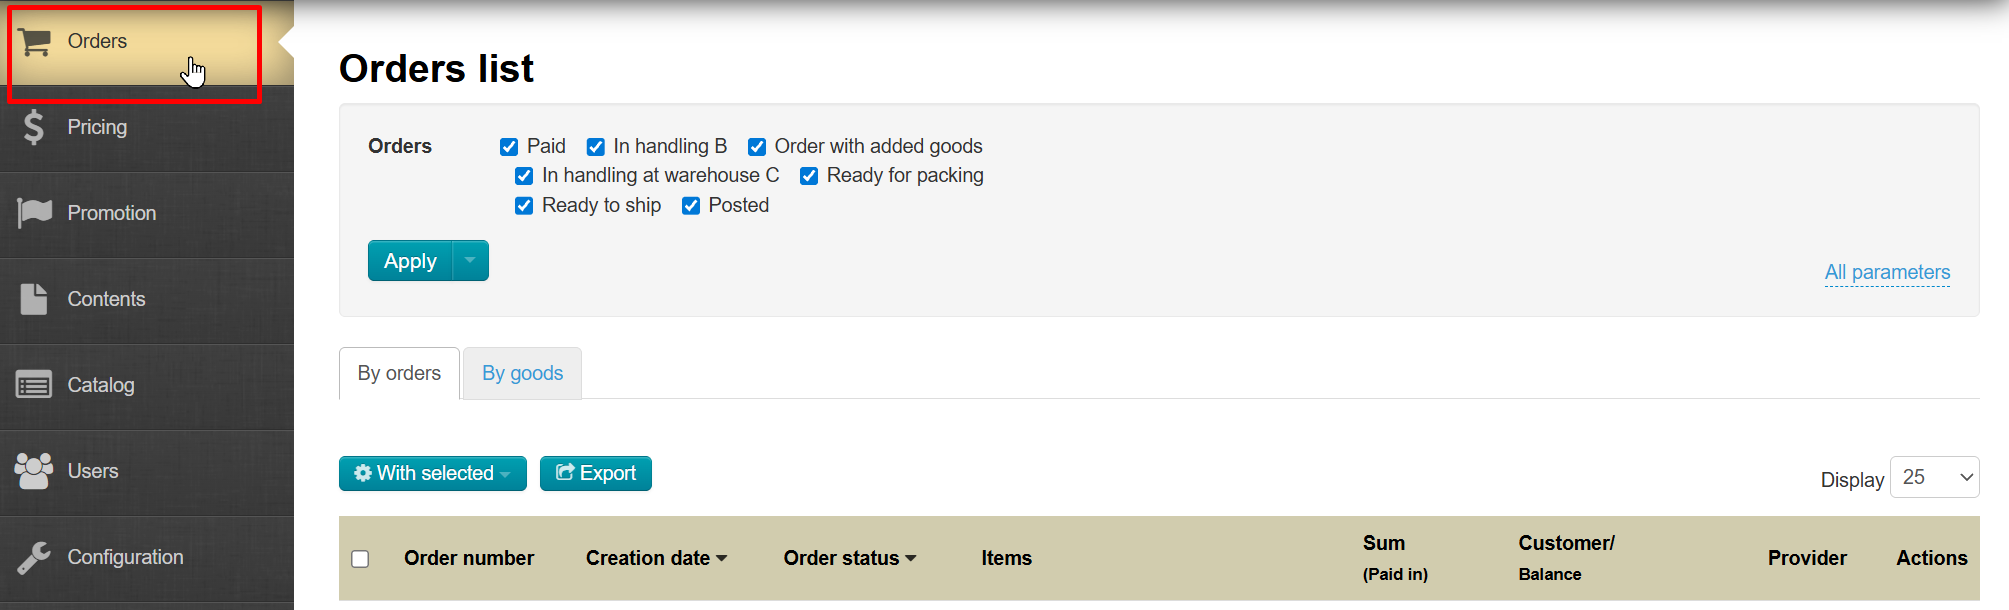Click the Promotion flag icon
The image size is (2009, 610).
click(x=35, y=212)
